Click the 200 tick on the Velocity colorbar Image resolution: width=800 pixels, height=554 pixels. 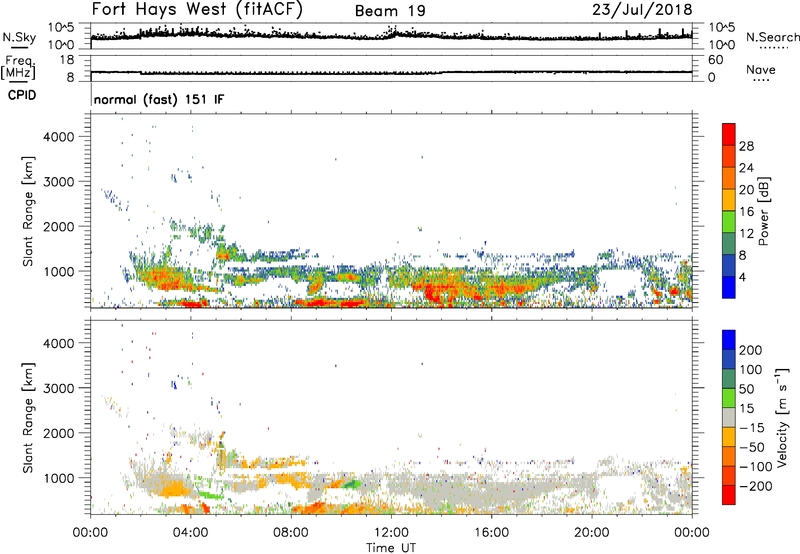(751, 350)
